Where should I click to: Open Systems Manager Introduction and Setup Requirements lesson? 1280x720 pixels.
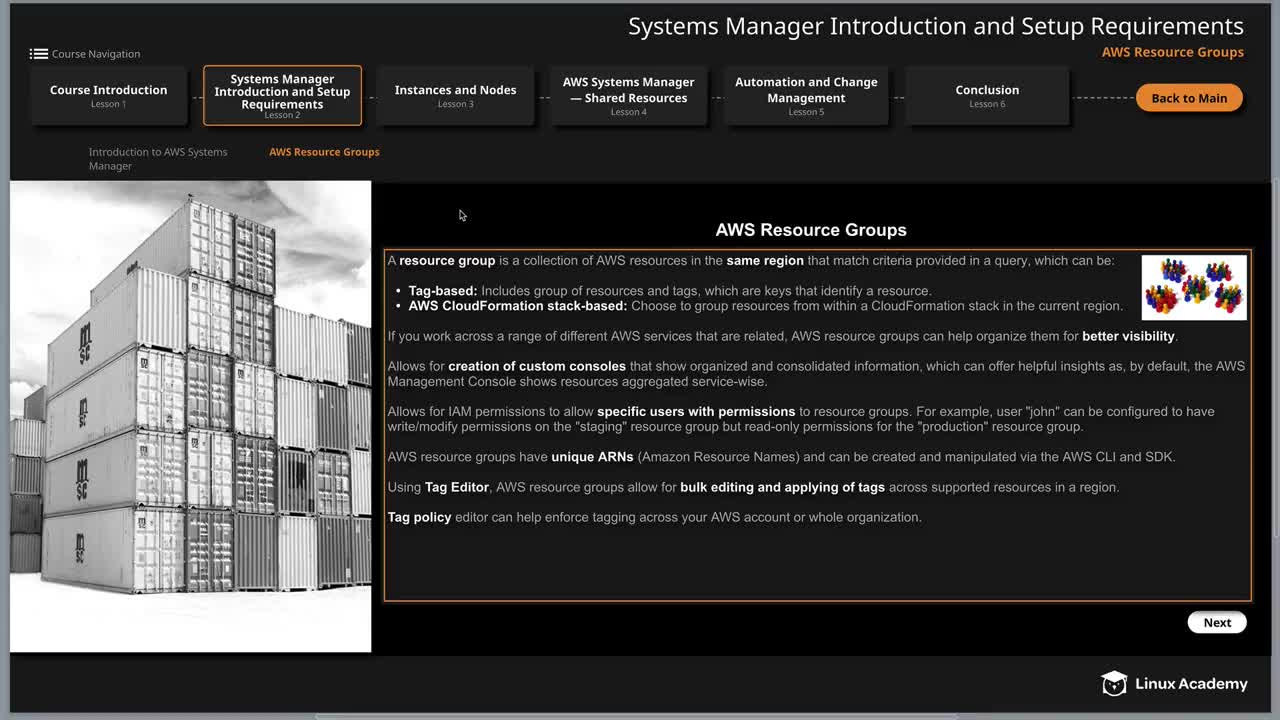(x=282, y=96)
